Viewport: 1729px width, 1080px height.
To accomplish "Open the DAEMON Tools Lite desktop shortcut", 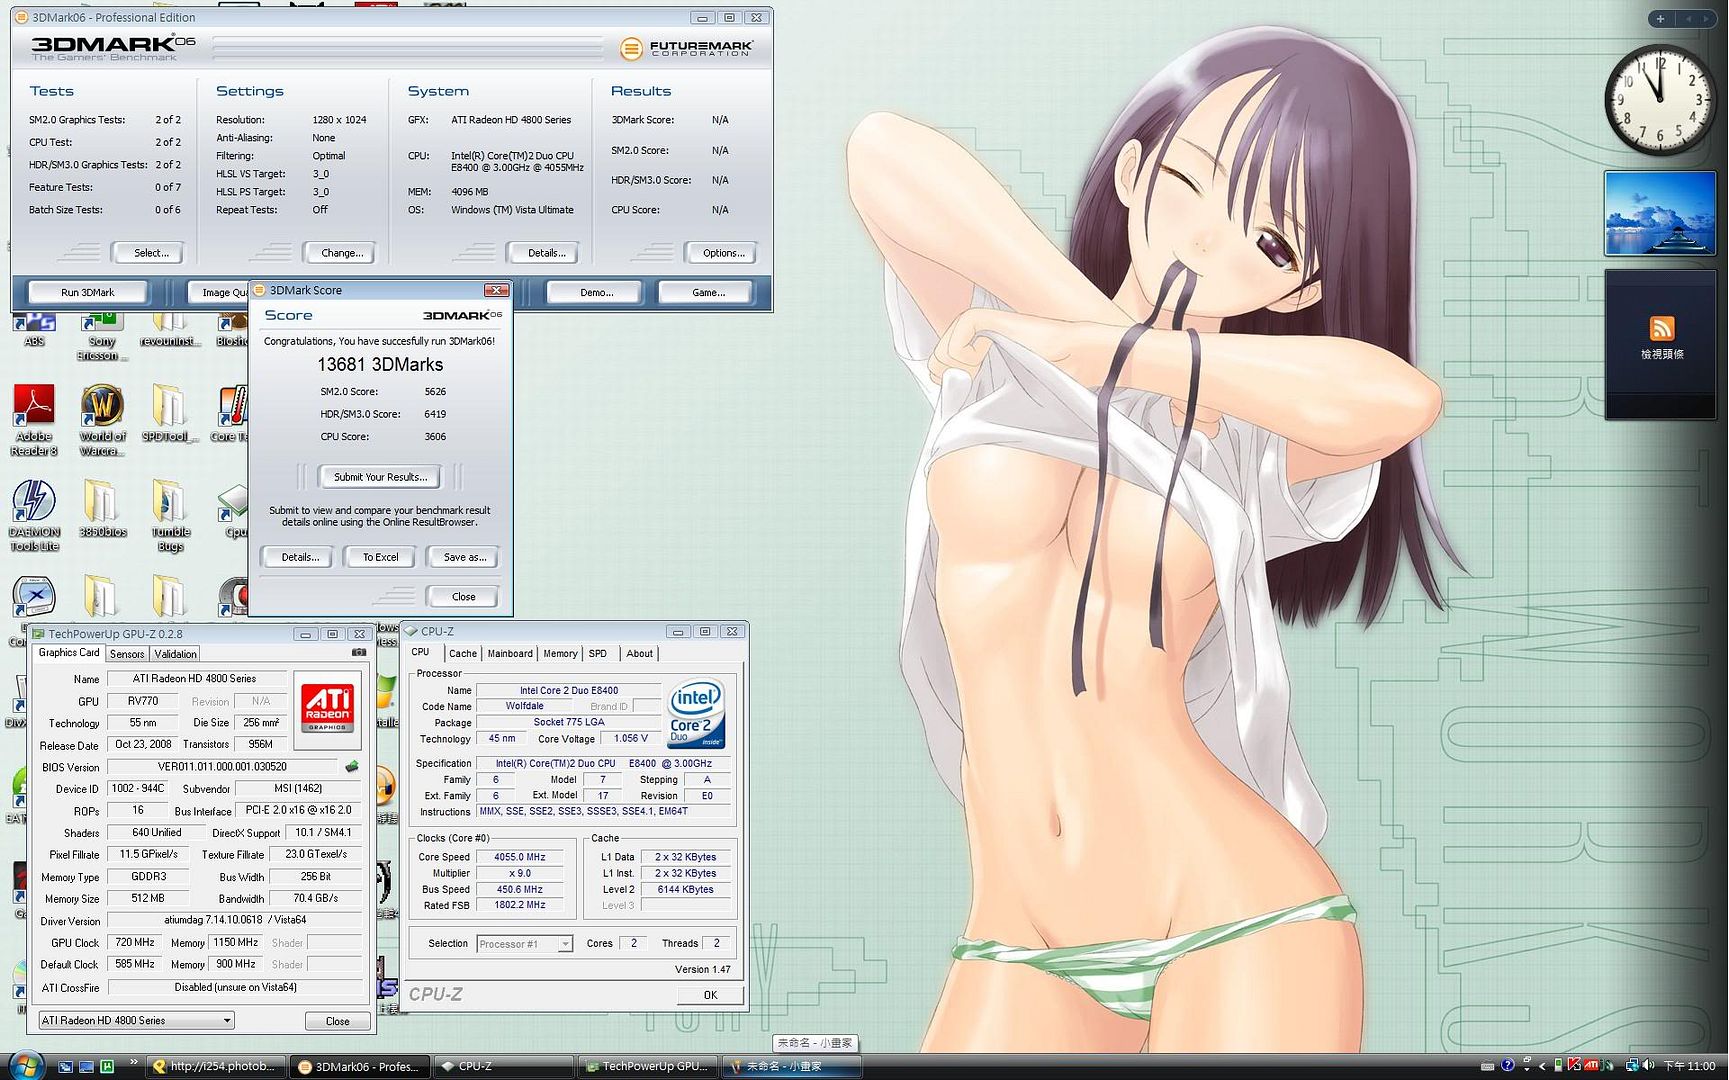I will click(x=34, y=515).
